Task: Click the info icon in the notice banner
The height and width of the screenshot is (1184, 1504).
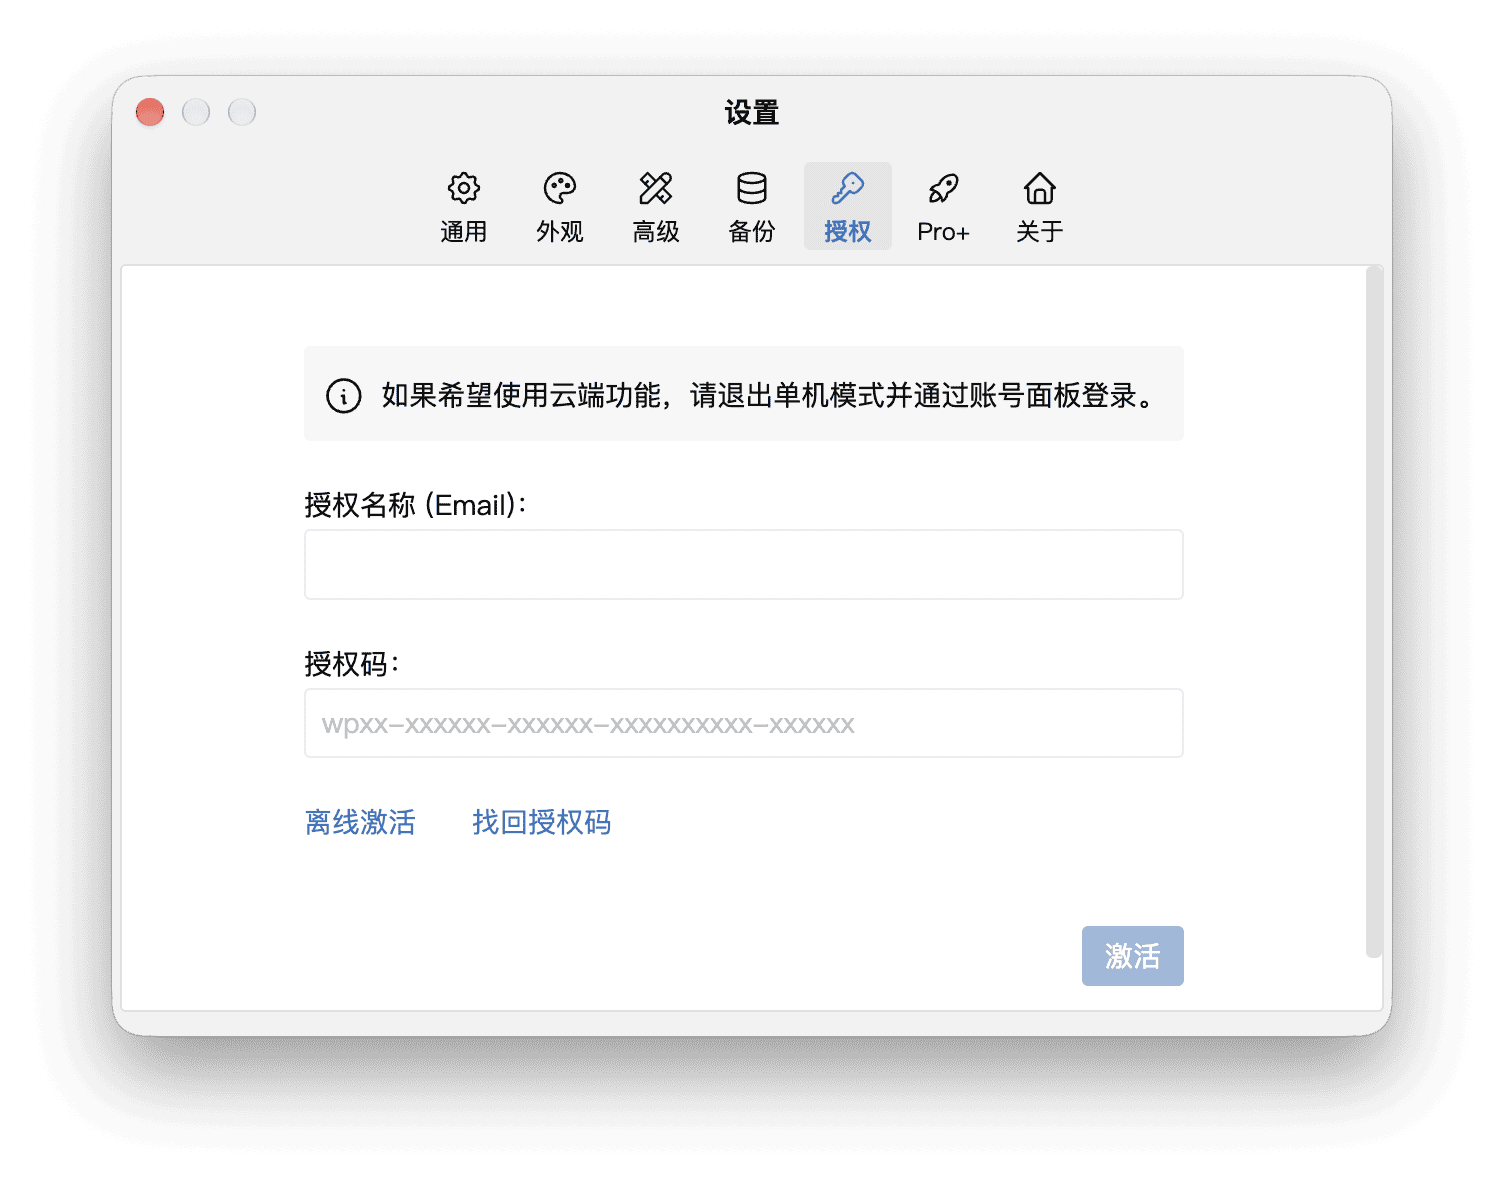Action: coord(344,396)
